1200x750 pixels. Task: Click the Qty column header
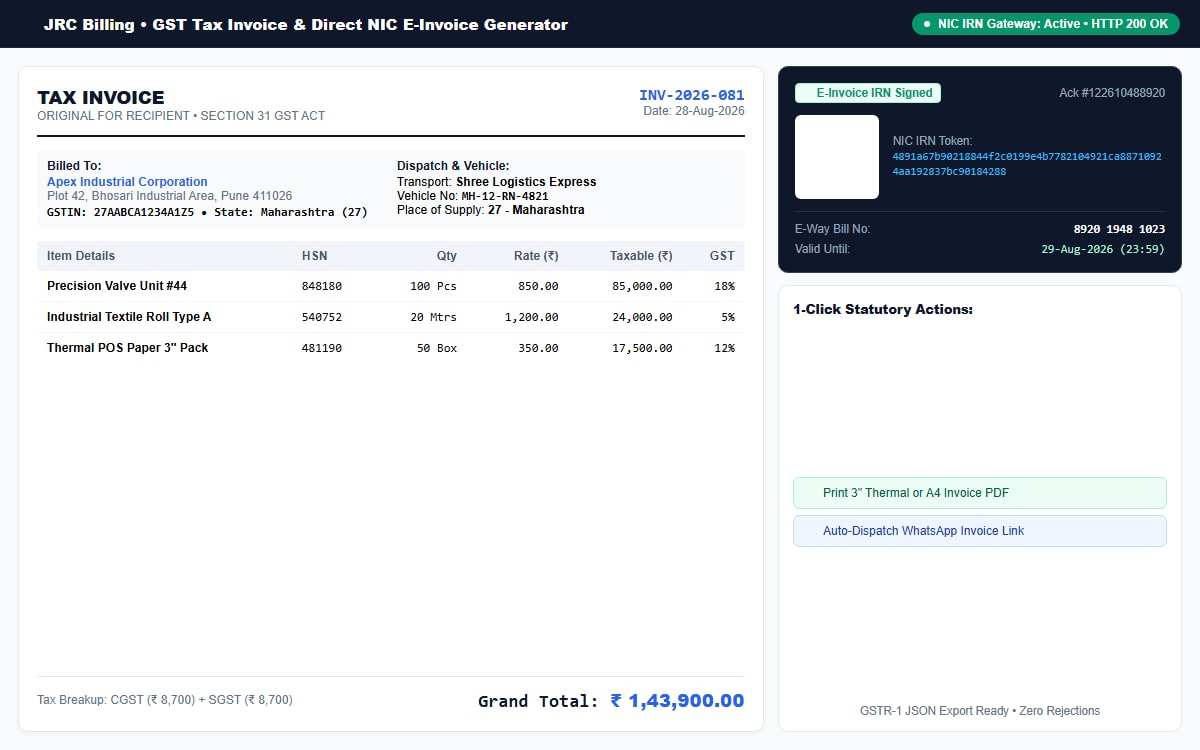point(446,256)
